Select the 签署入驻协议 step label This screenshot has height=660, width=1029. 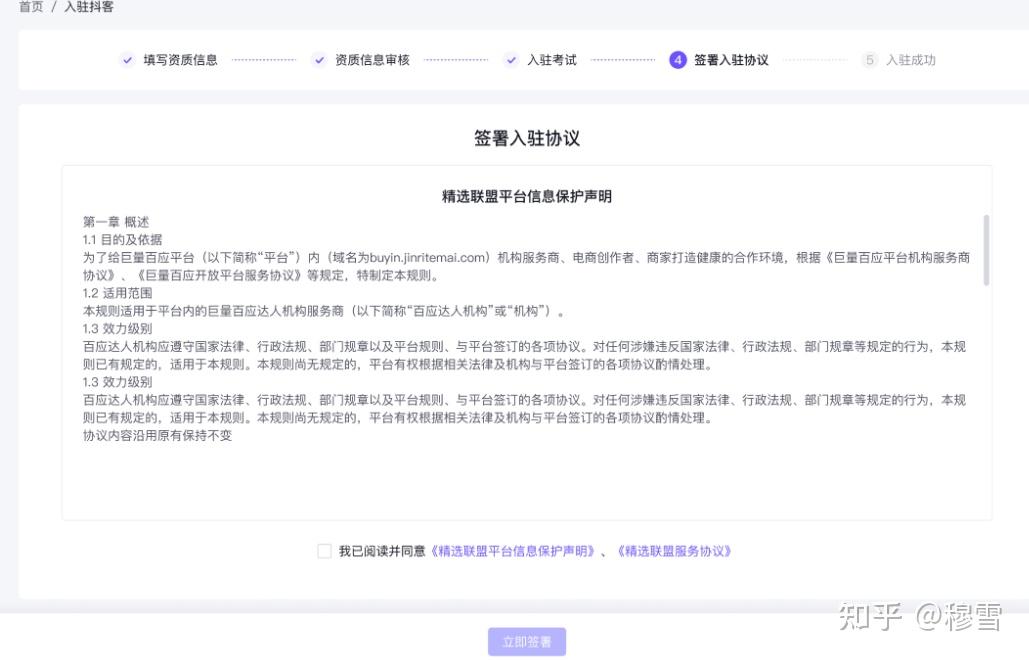731,60
